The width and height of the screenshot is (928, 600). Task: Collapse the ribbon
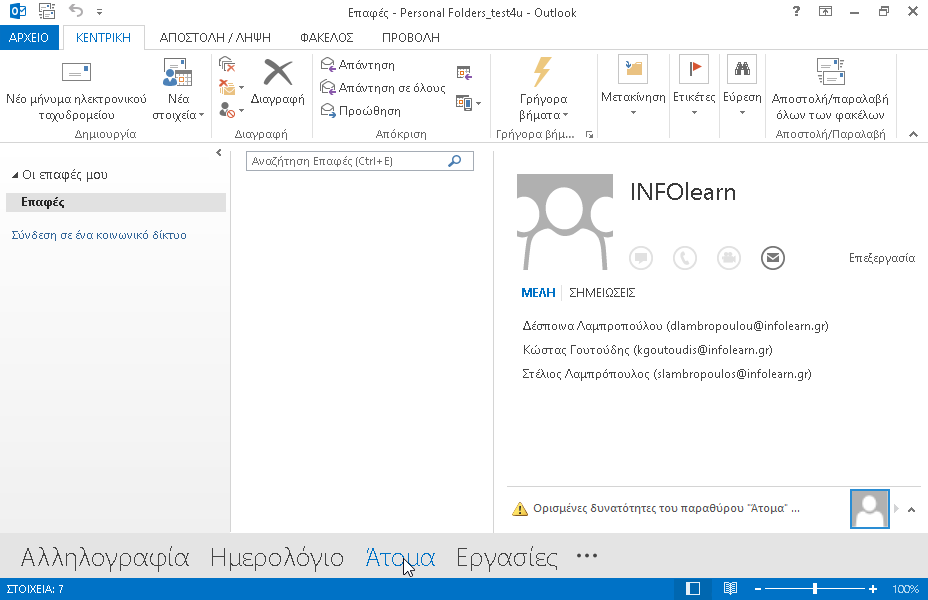coord(913,134)
